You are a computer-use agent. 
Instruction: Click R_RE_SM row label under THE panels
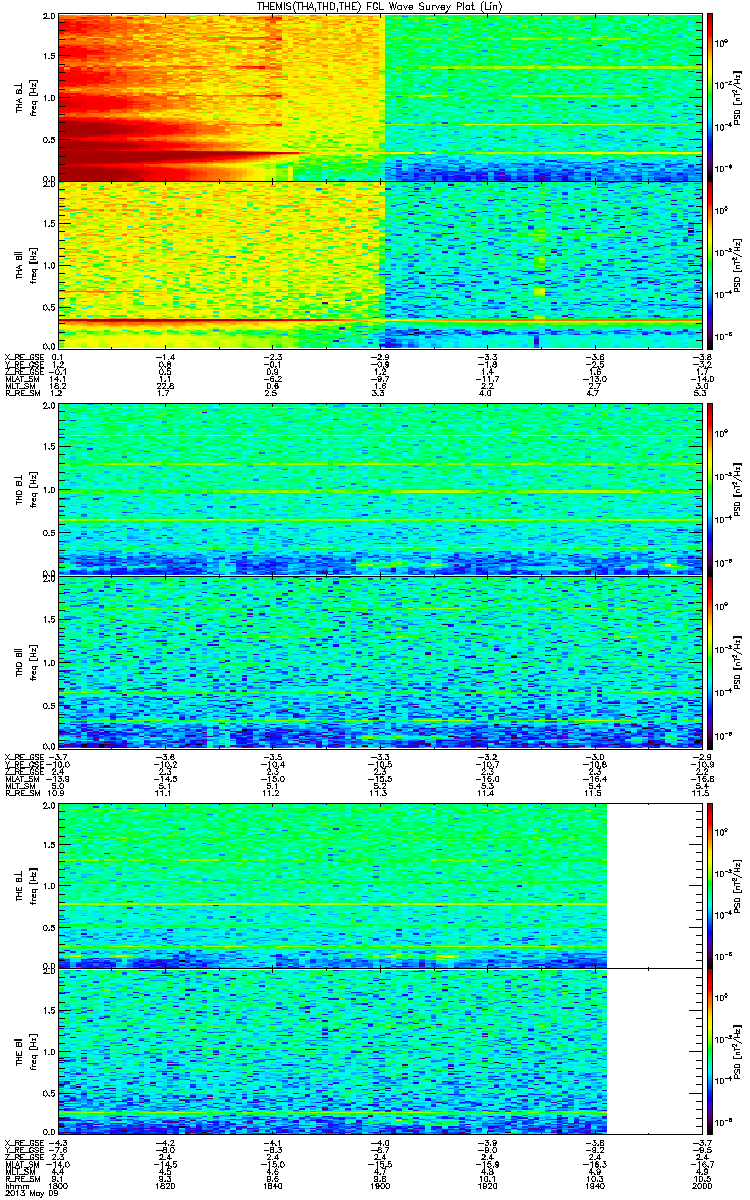(x=21, y=1178)
